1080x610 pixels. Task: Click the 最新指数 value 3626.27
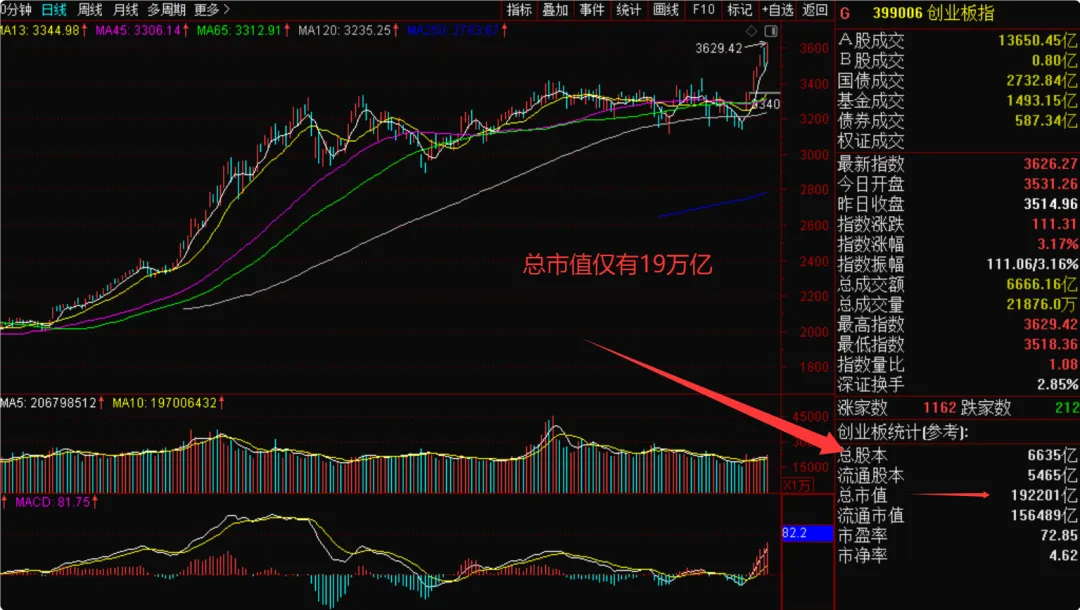coord(1050,164)
